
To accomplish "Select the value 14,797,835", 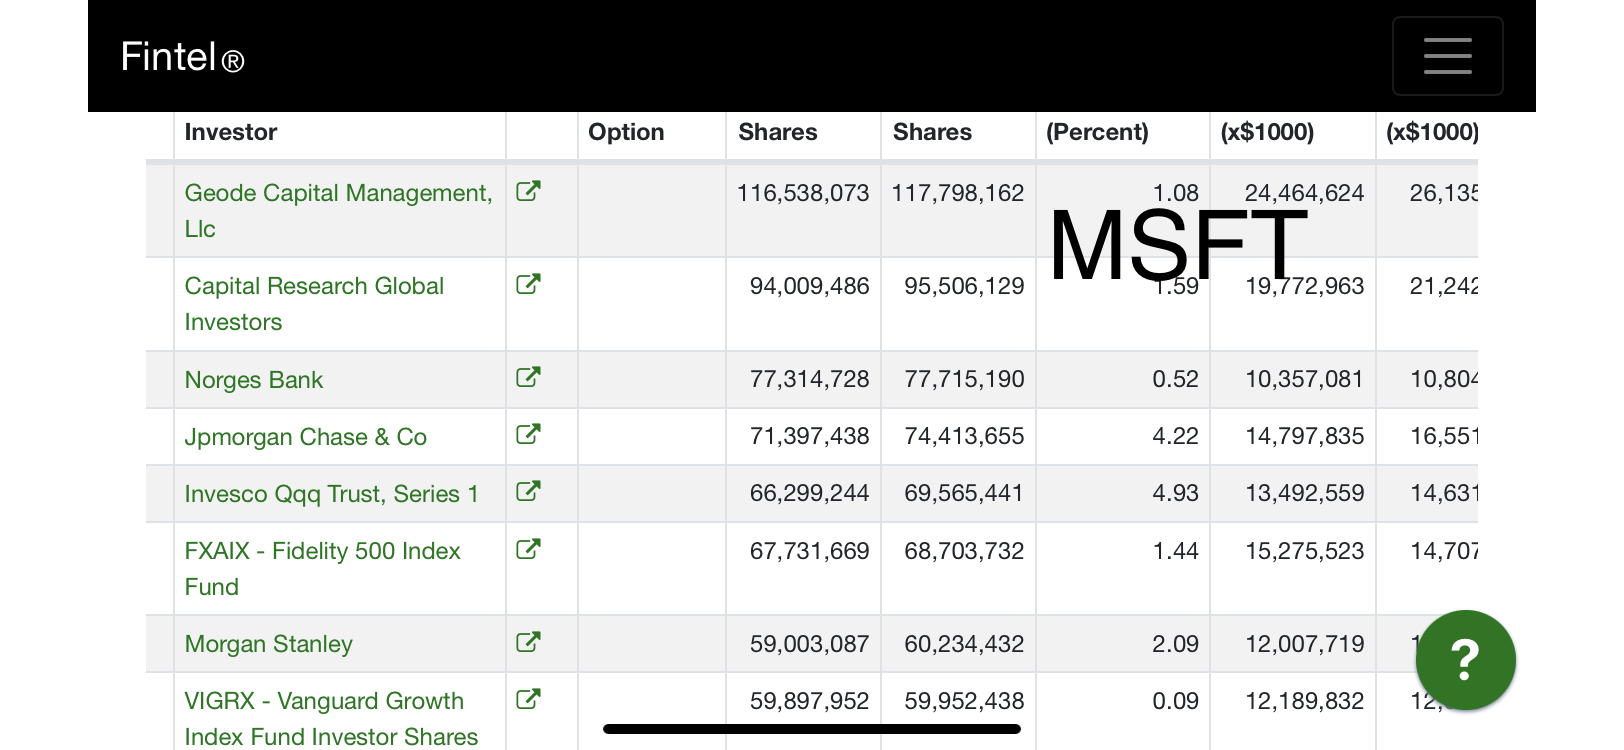I will click(x=1304, y=436).
